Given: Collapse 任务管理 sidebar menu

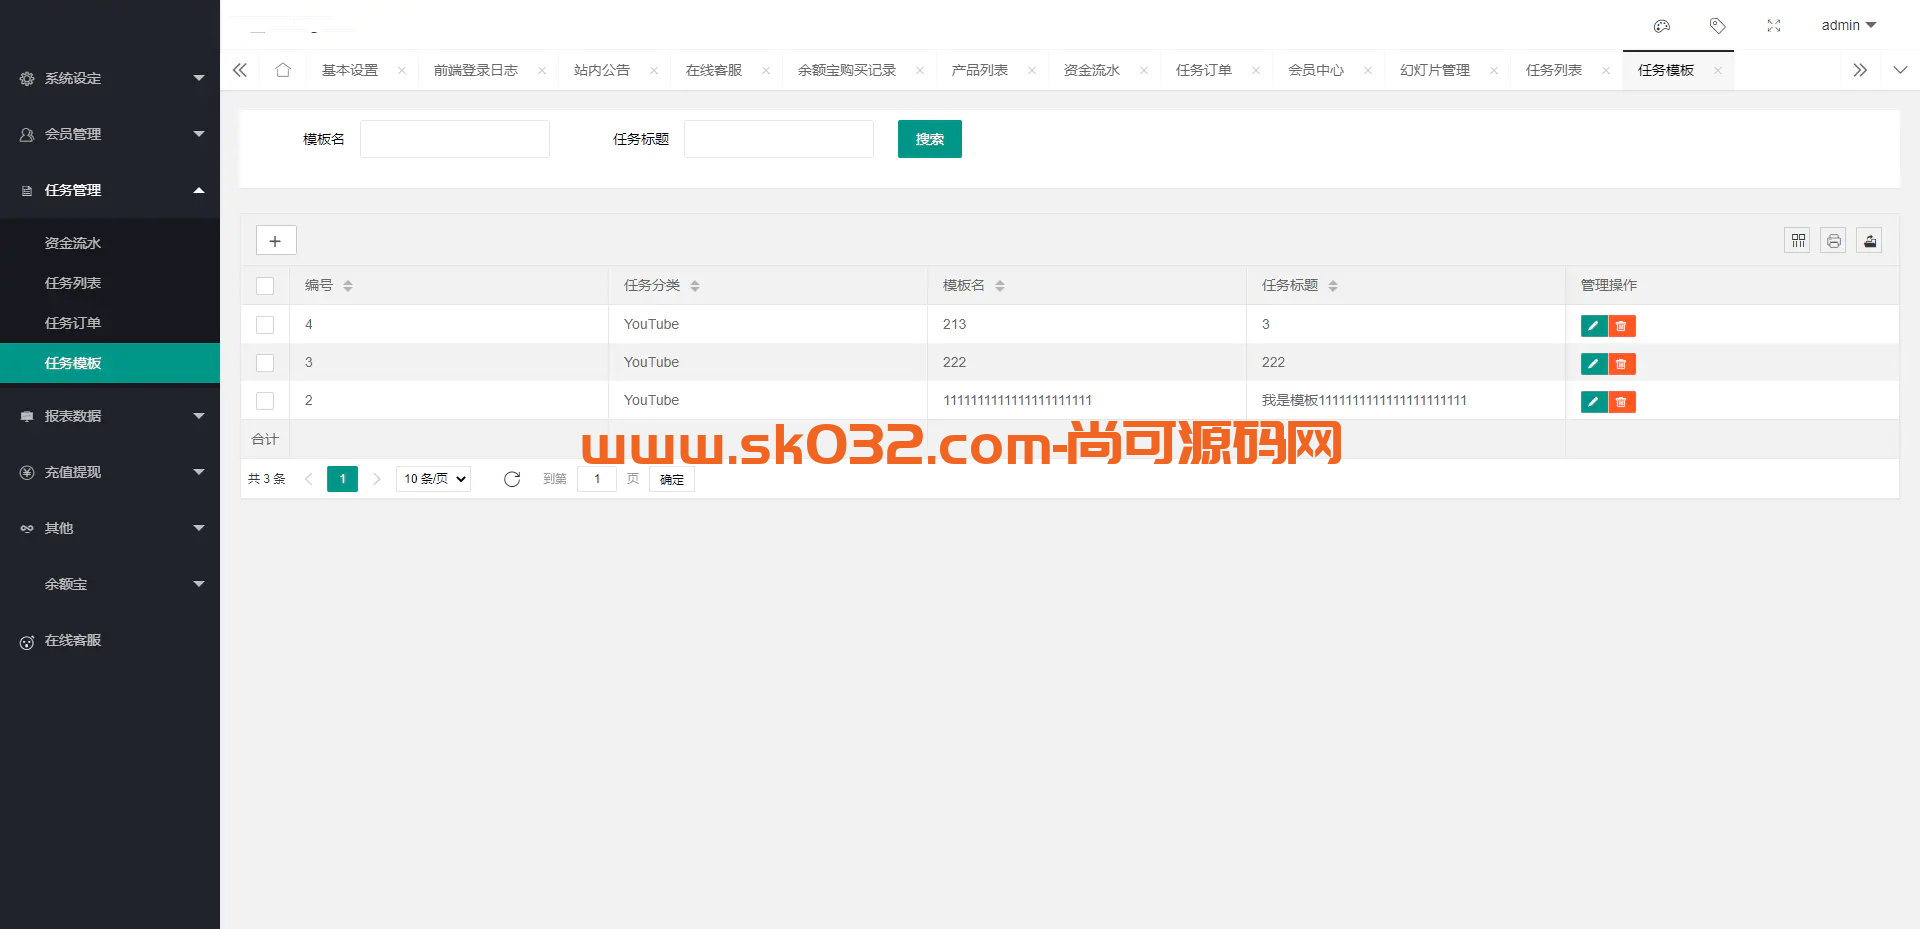Looking at the screenshot, I should (110, 190).
